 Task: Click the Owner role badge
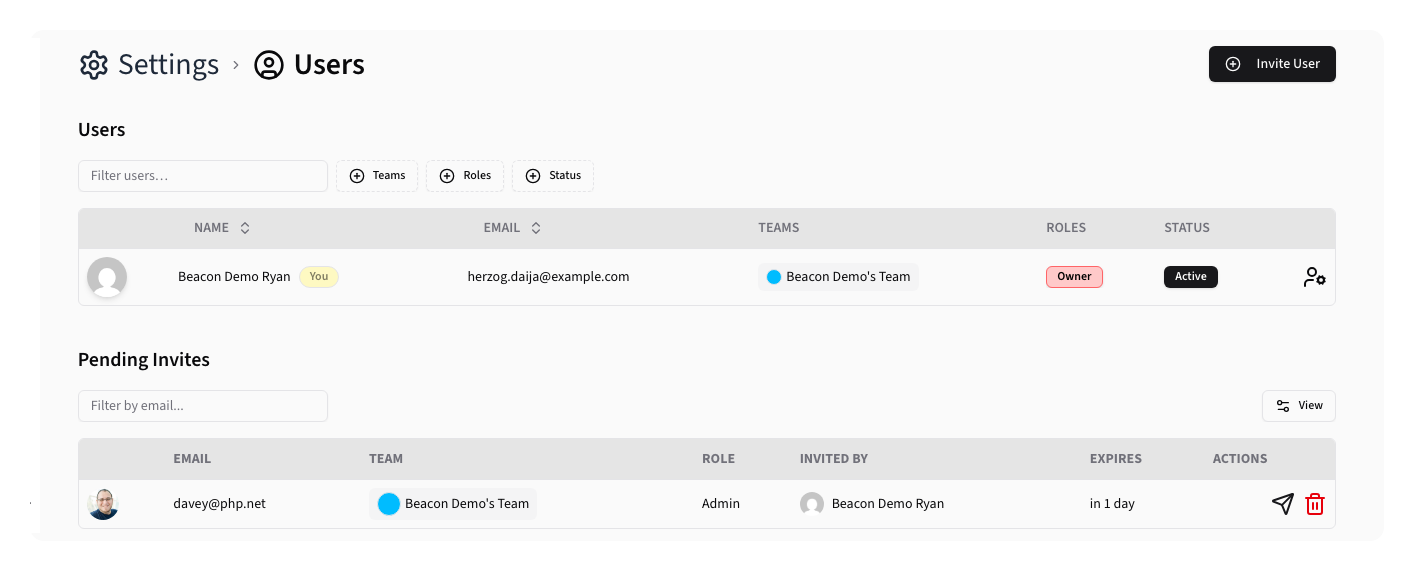(1074, 276)
